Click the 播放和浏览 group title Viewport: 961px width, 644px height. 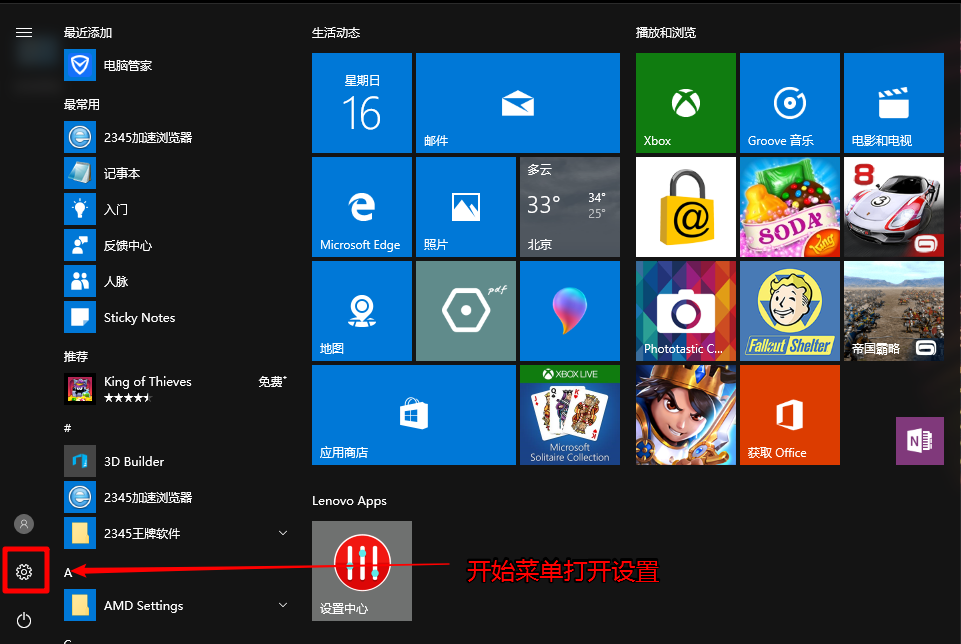coord(666,32)
